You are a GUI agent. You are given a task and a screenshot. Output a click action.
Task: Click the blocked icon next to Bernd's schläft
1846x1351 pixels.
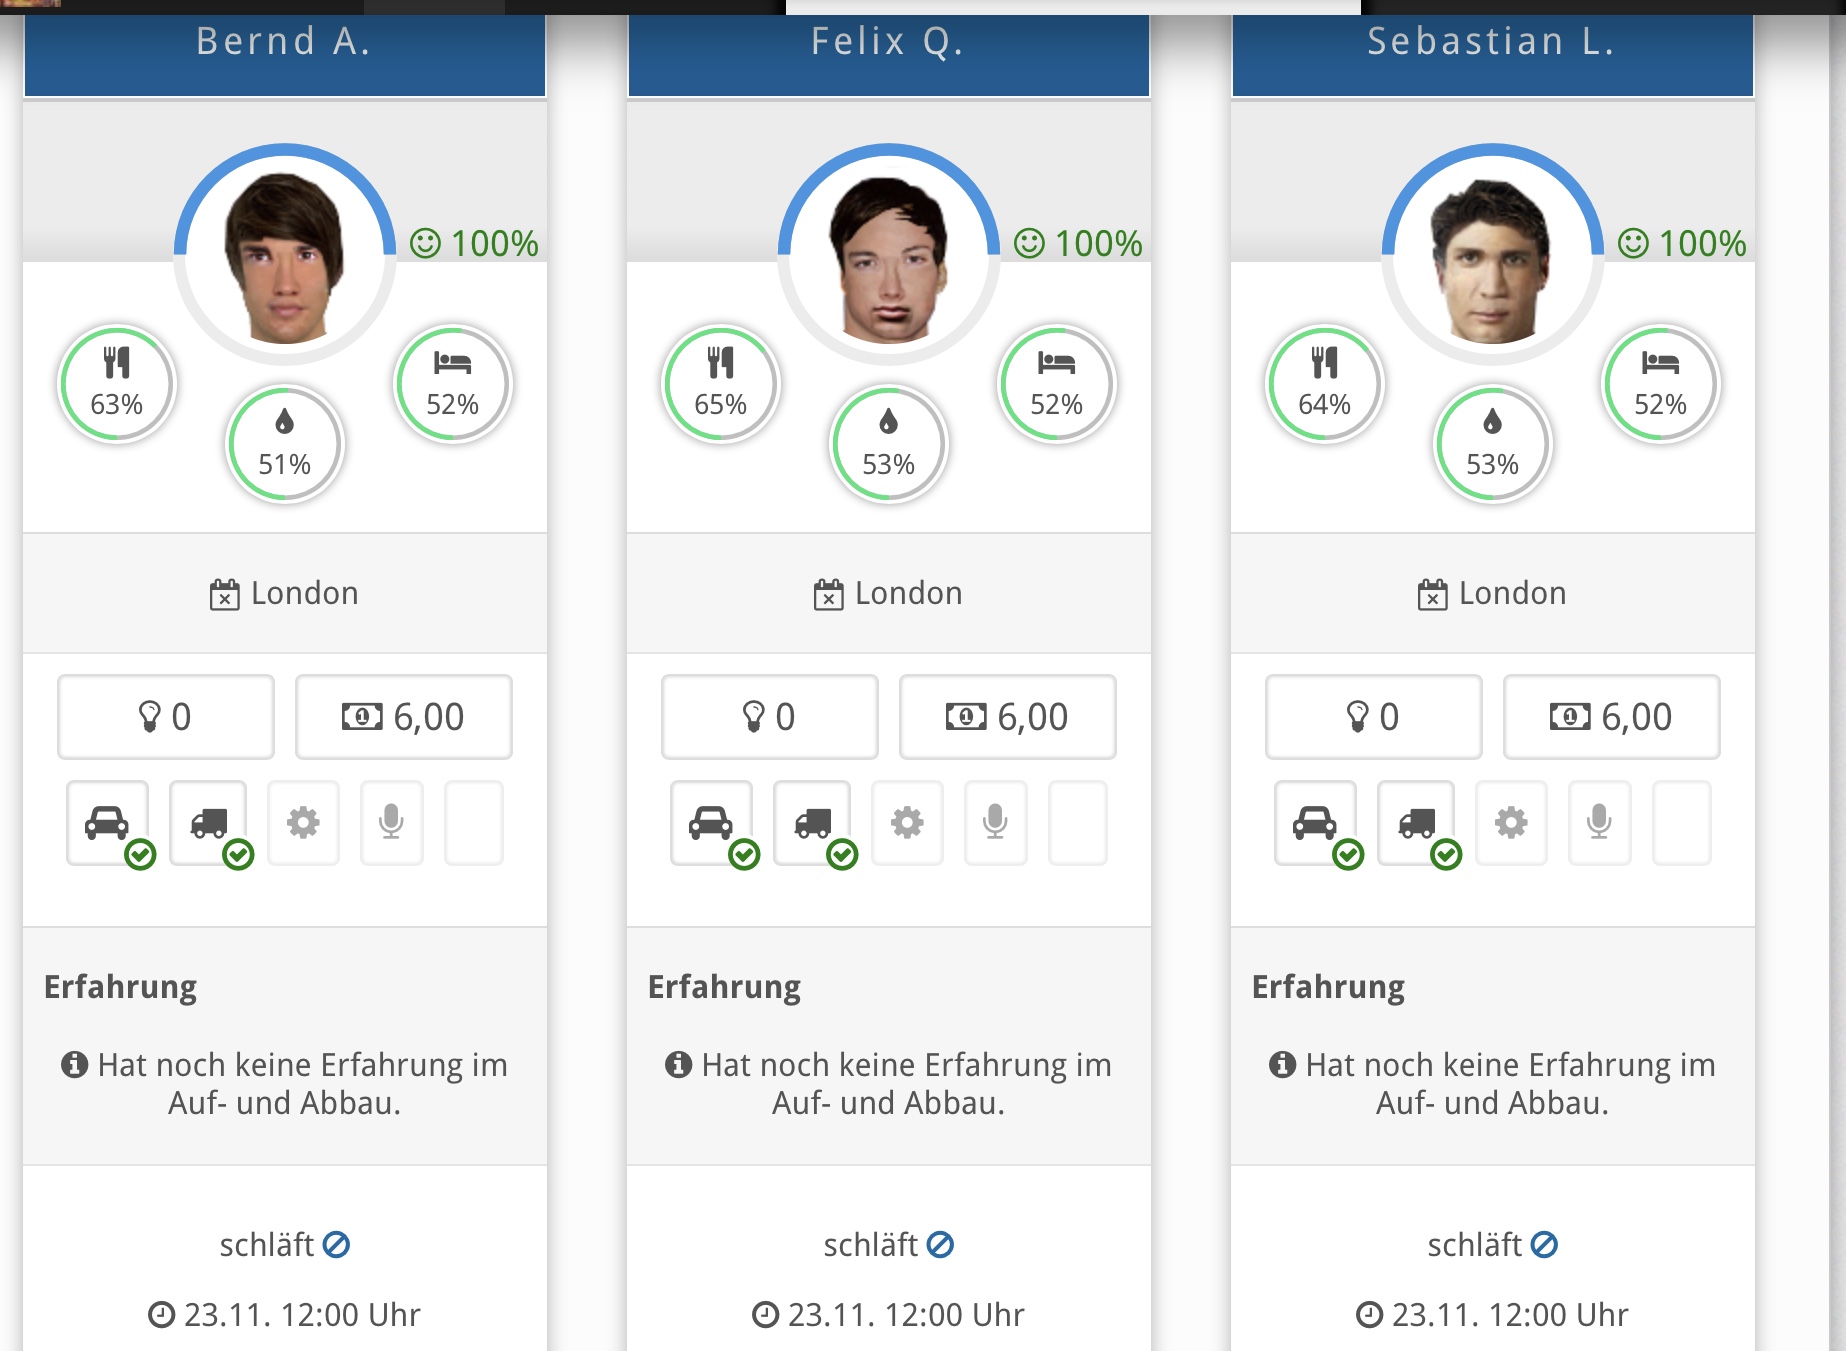click(x=337, y=1245)
